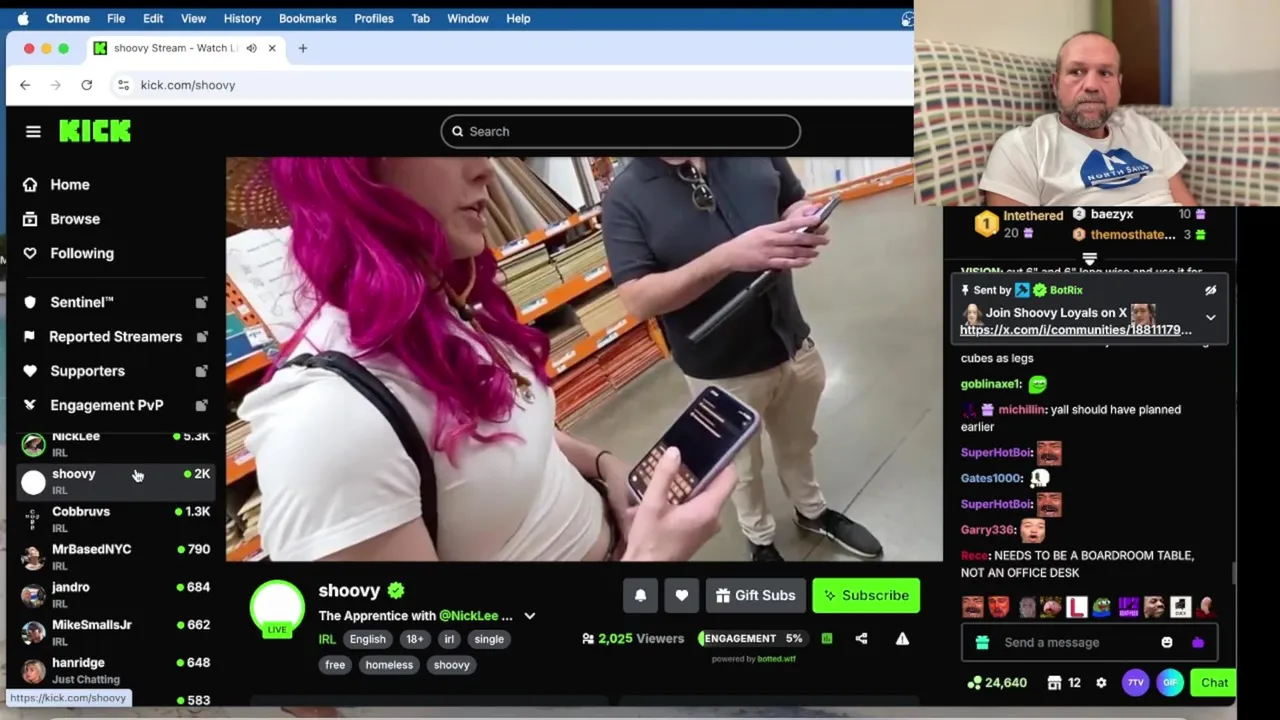Expand the pinned BotRix message chevron
The image size is (1280, 720).
1211,318
